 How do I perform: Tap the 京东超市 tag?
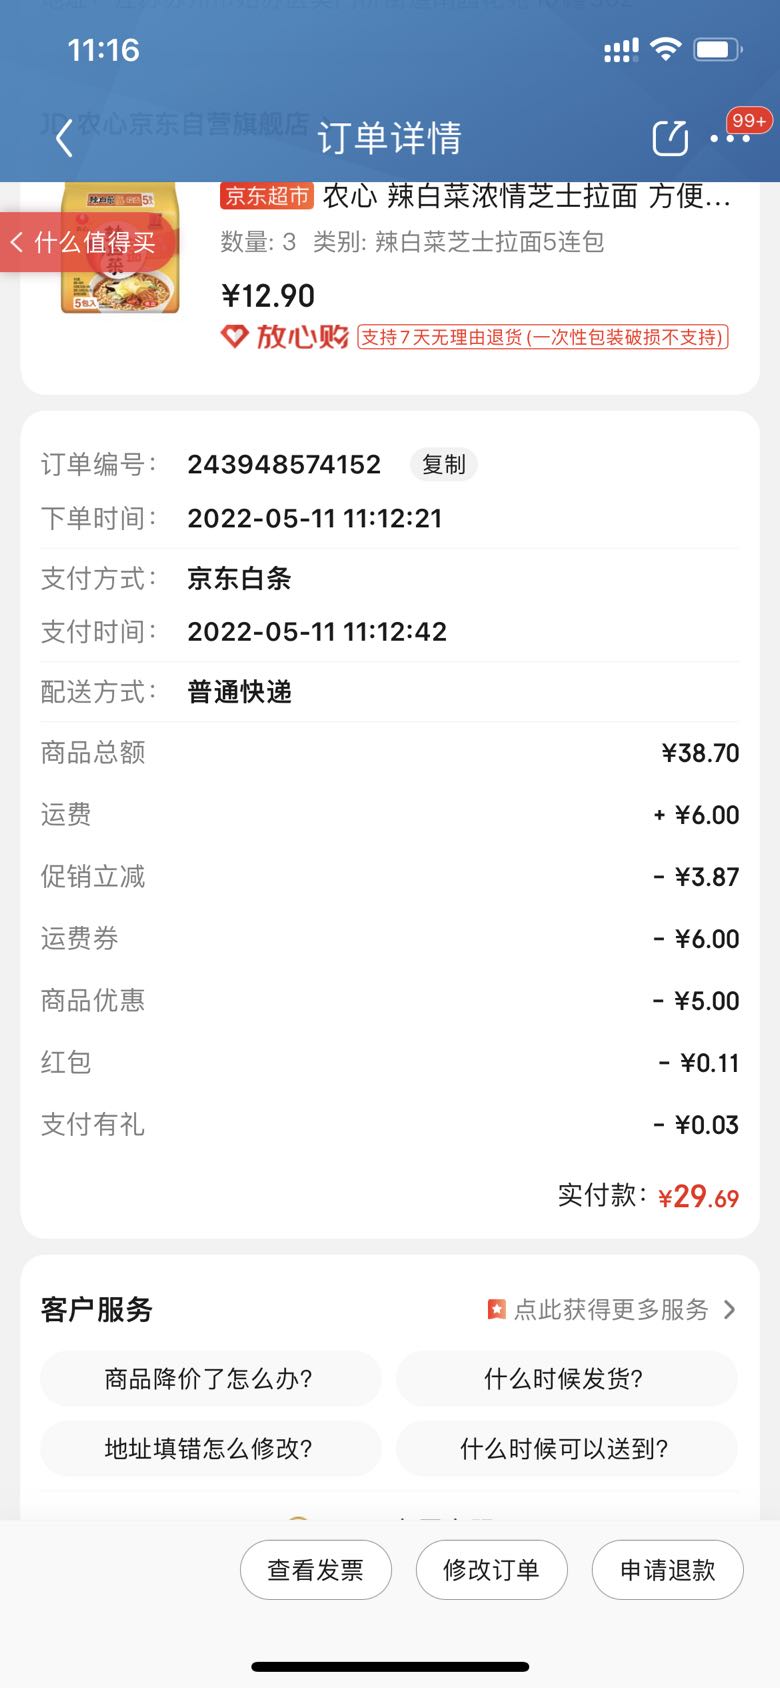(x=267, y=196)
